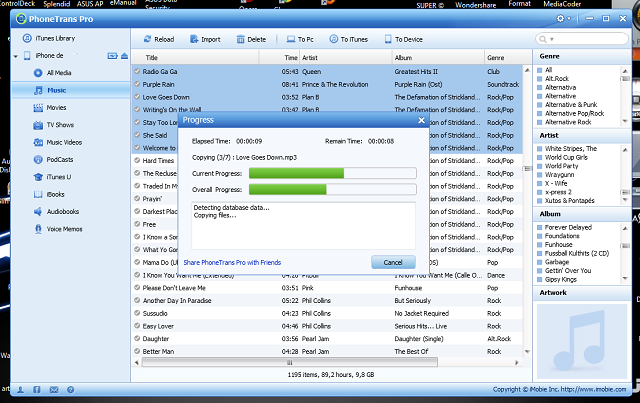This screenshot has height=403, width=640.
Task: Cancel the copying progress
Action: pos(393,262)
